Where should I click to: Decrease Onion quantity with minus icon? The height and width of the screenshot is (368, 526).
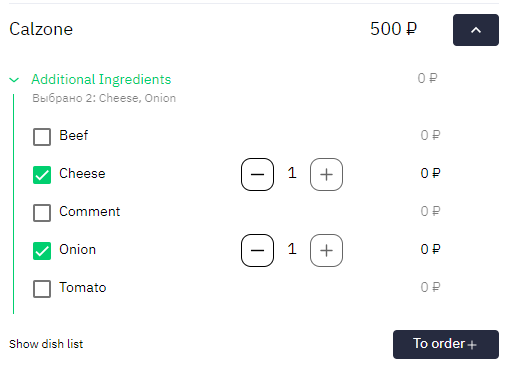pyautogui.click(x=257, y=251)
